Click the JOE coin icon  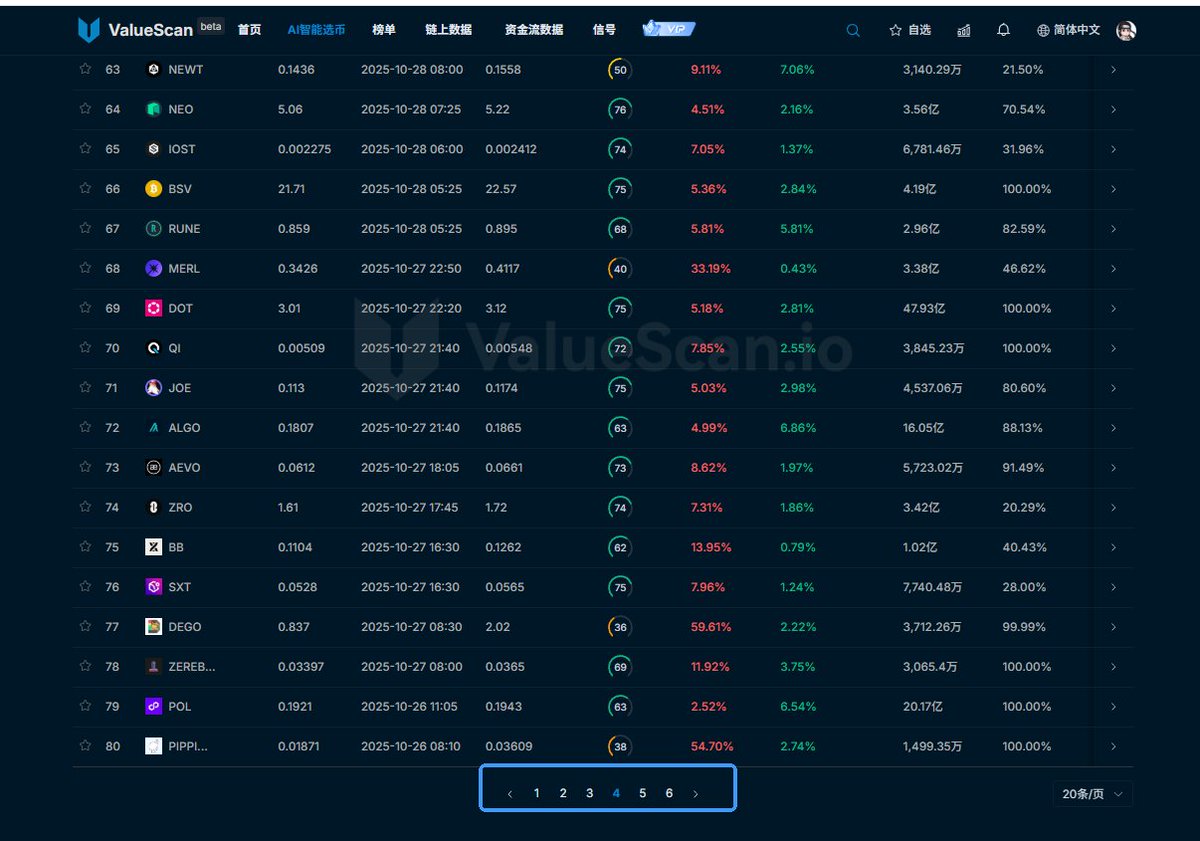coord(153,388)
